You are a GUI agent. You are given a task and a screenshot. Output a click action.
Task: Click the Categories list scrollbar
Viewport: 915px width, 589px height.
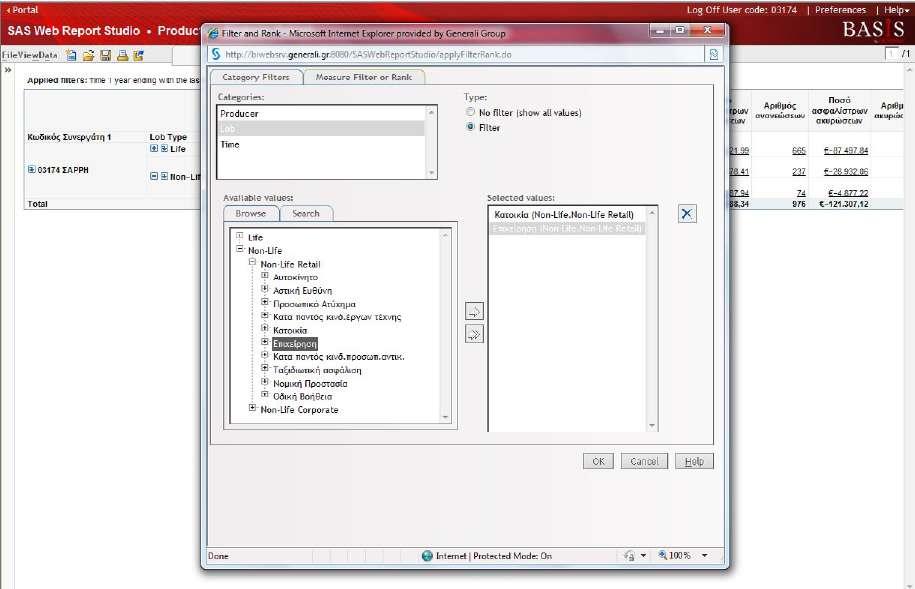click(431, 142)
